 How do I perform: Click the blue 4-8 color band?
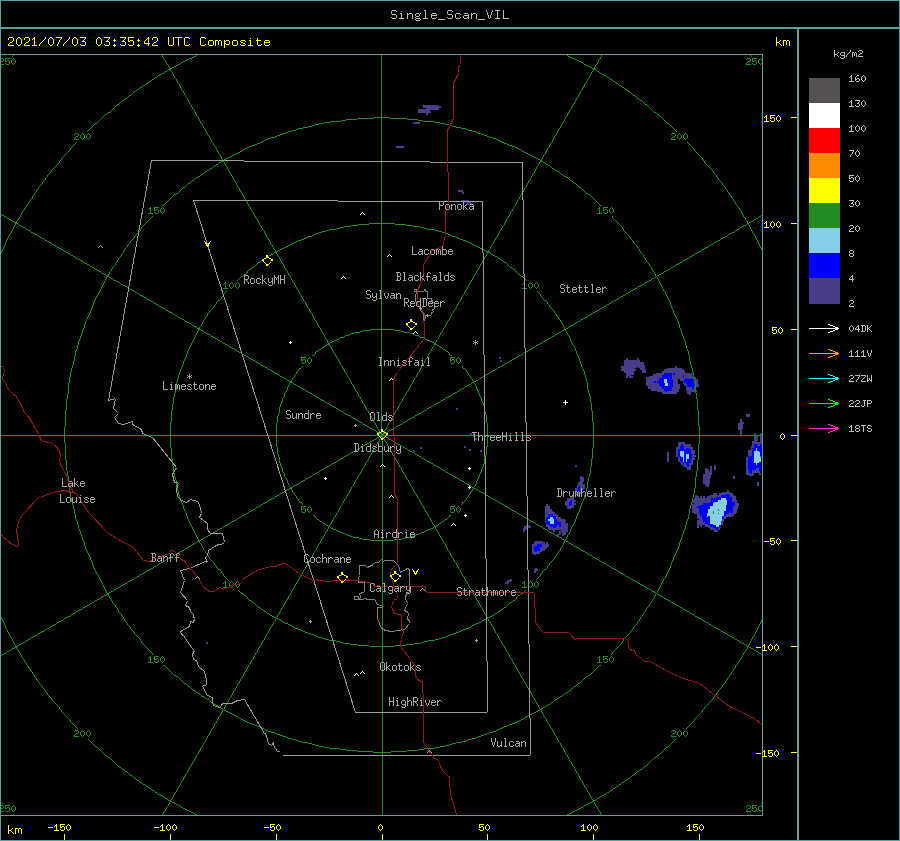coord(824,266)
